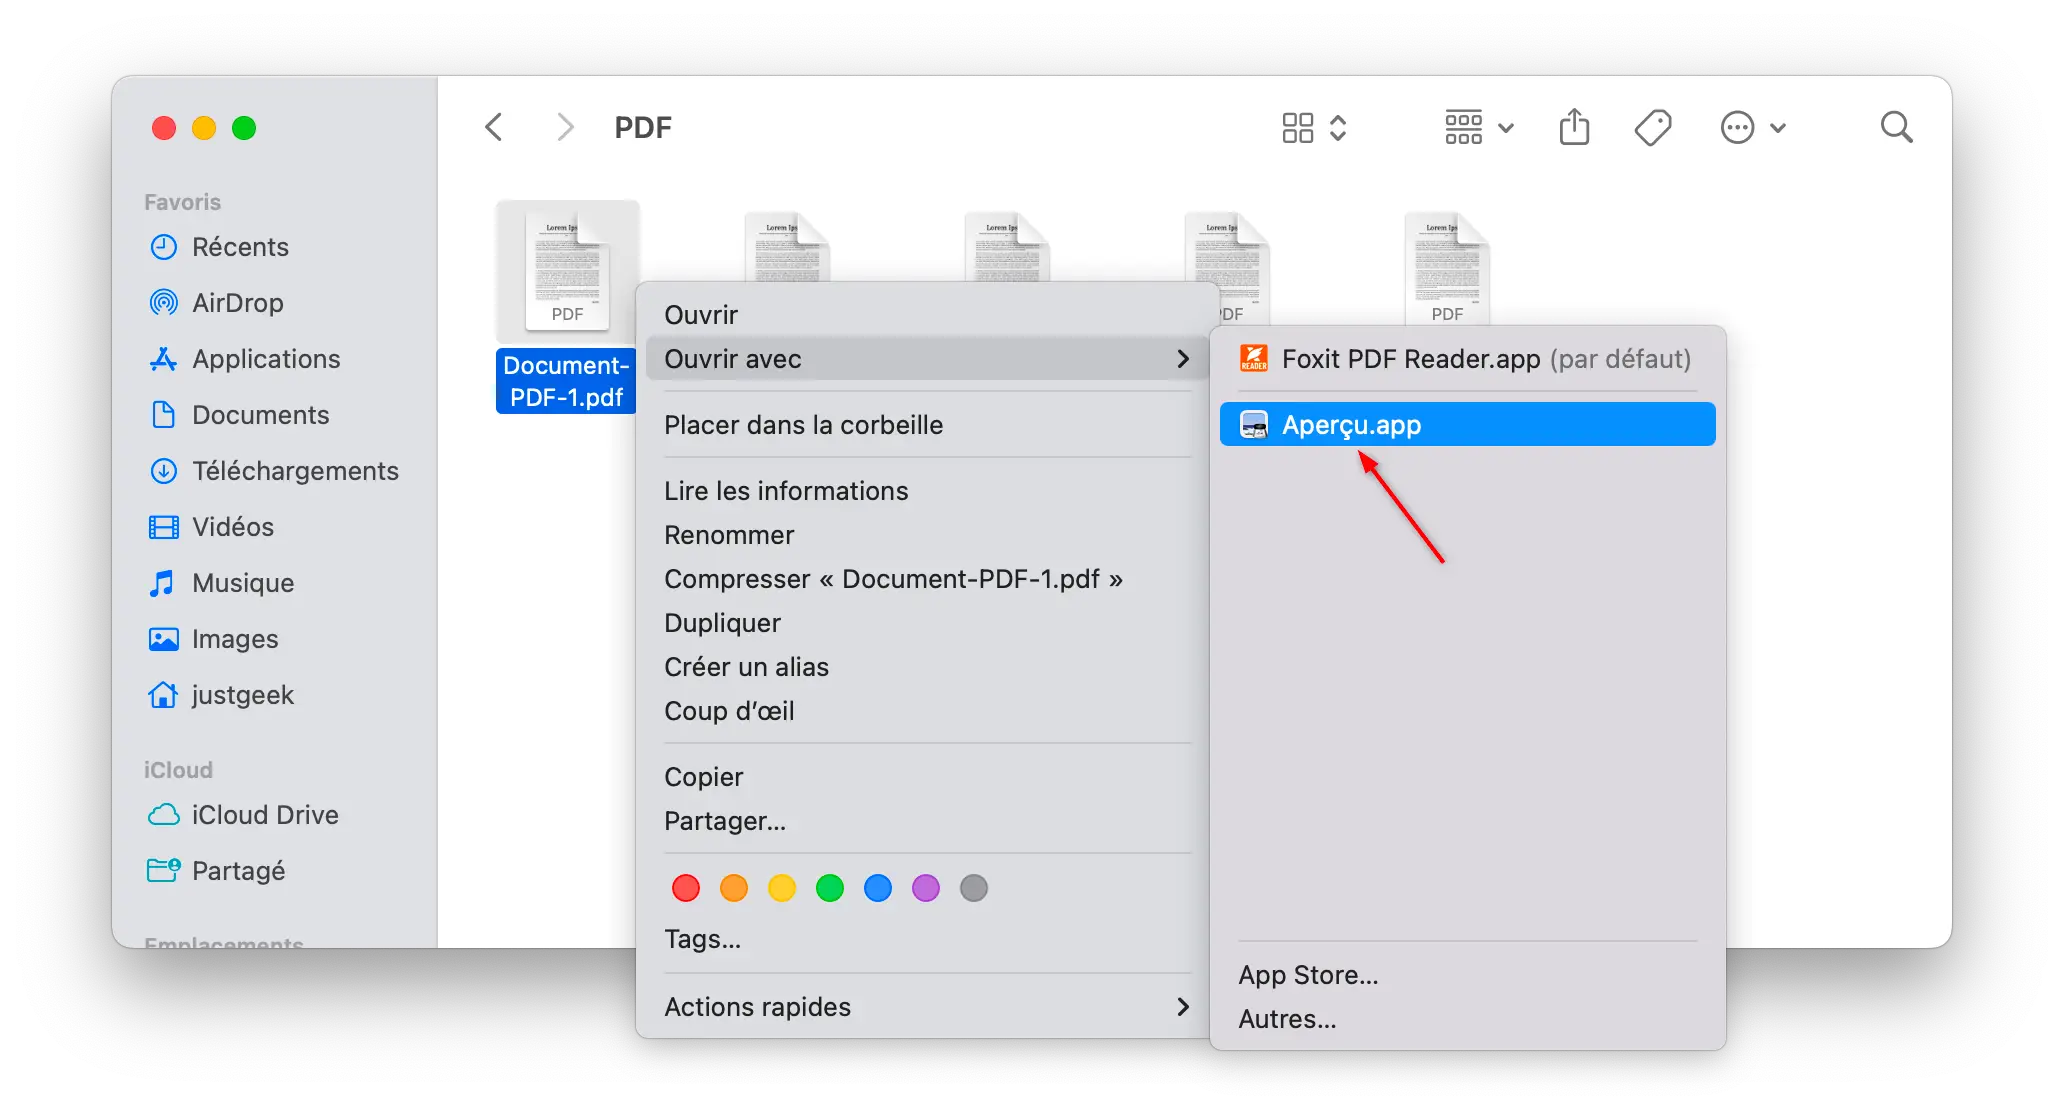
Task: Click the Document-PDF-1.pdf filename label
Action: [x=566, y=381]
